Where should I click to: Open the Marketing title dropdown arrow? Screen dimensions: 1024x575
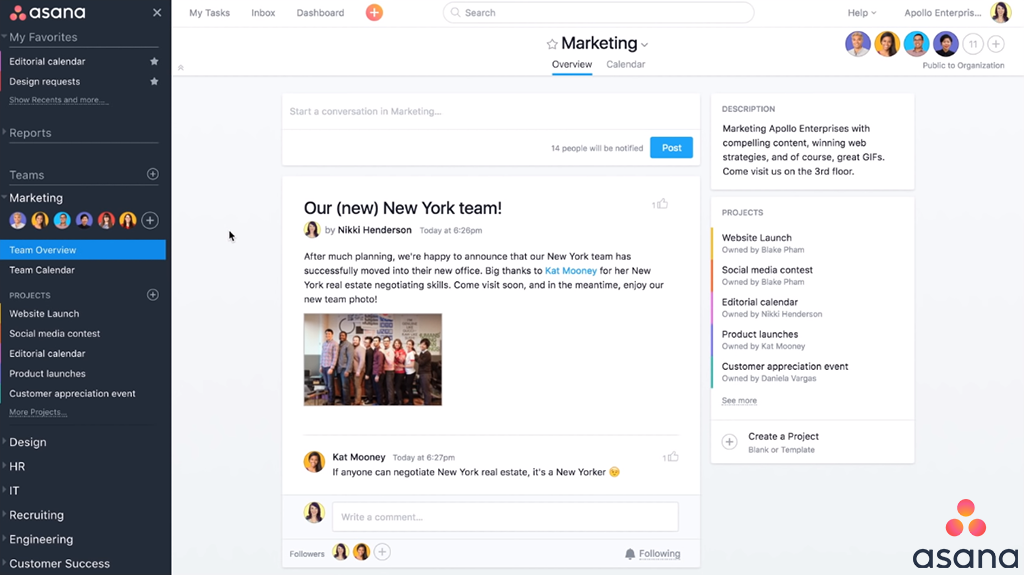[x=645, y=45]
